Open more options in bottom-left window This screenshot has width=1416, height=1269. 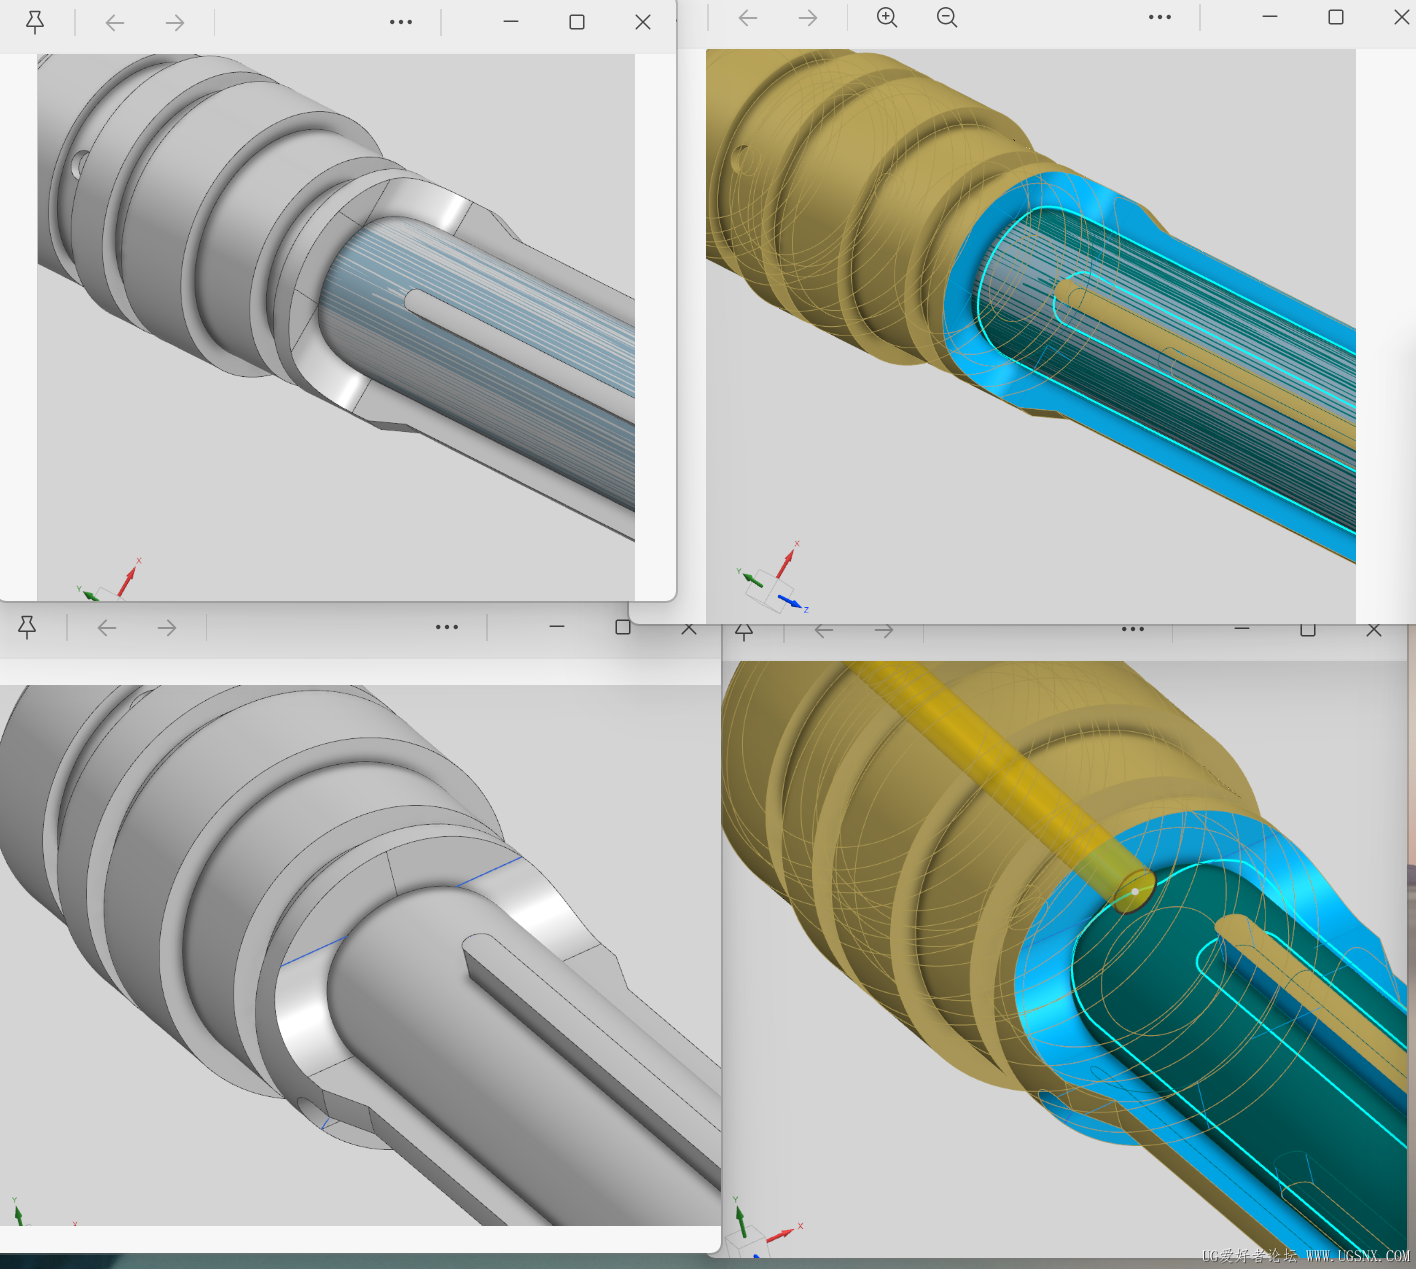click(x=447, y=627)
